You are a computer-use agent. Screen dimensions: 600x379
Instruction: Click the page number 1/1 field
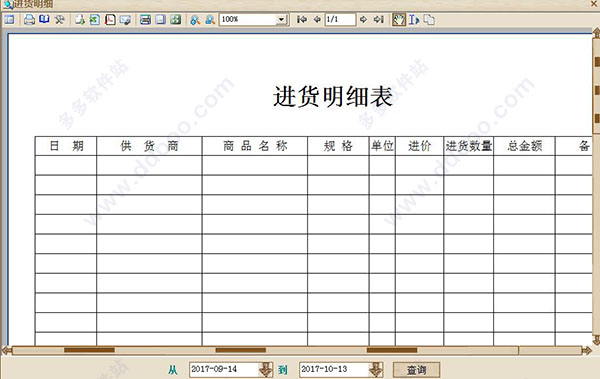pos(340,19)
